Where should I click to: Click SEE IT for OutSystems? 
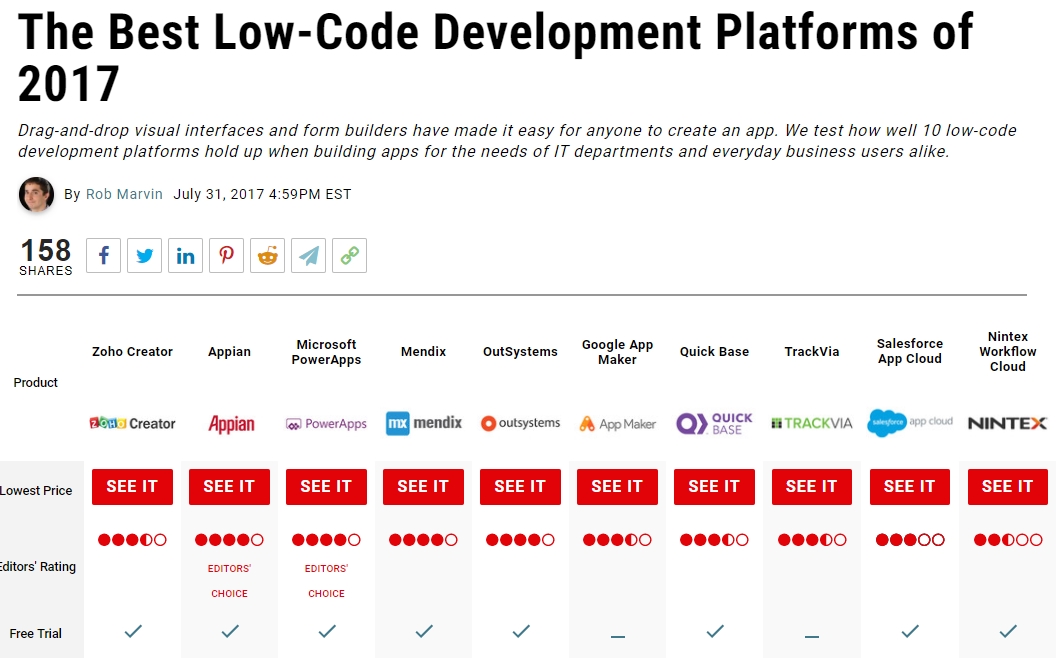(521, 486)
